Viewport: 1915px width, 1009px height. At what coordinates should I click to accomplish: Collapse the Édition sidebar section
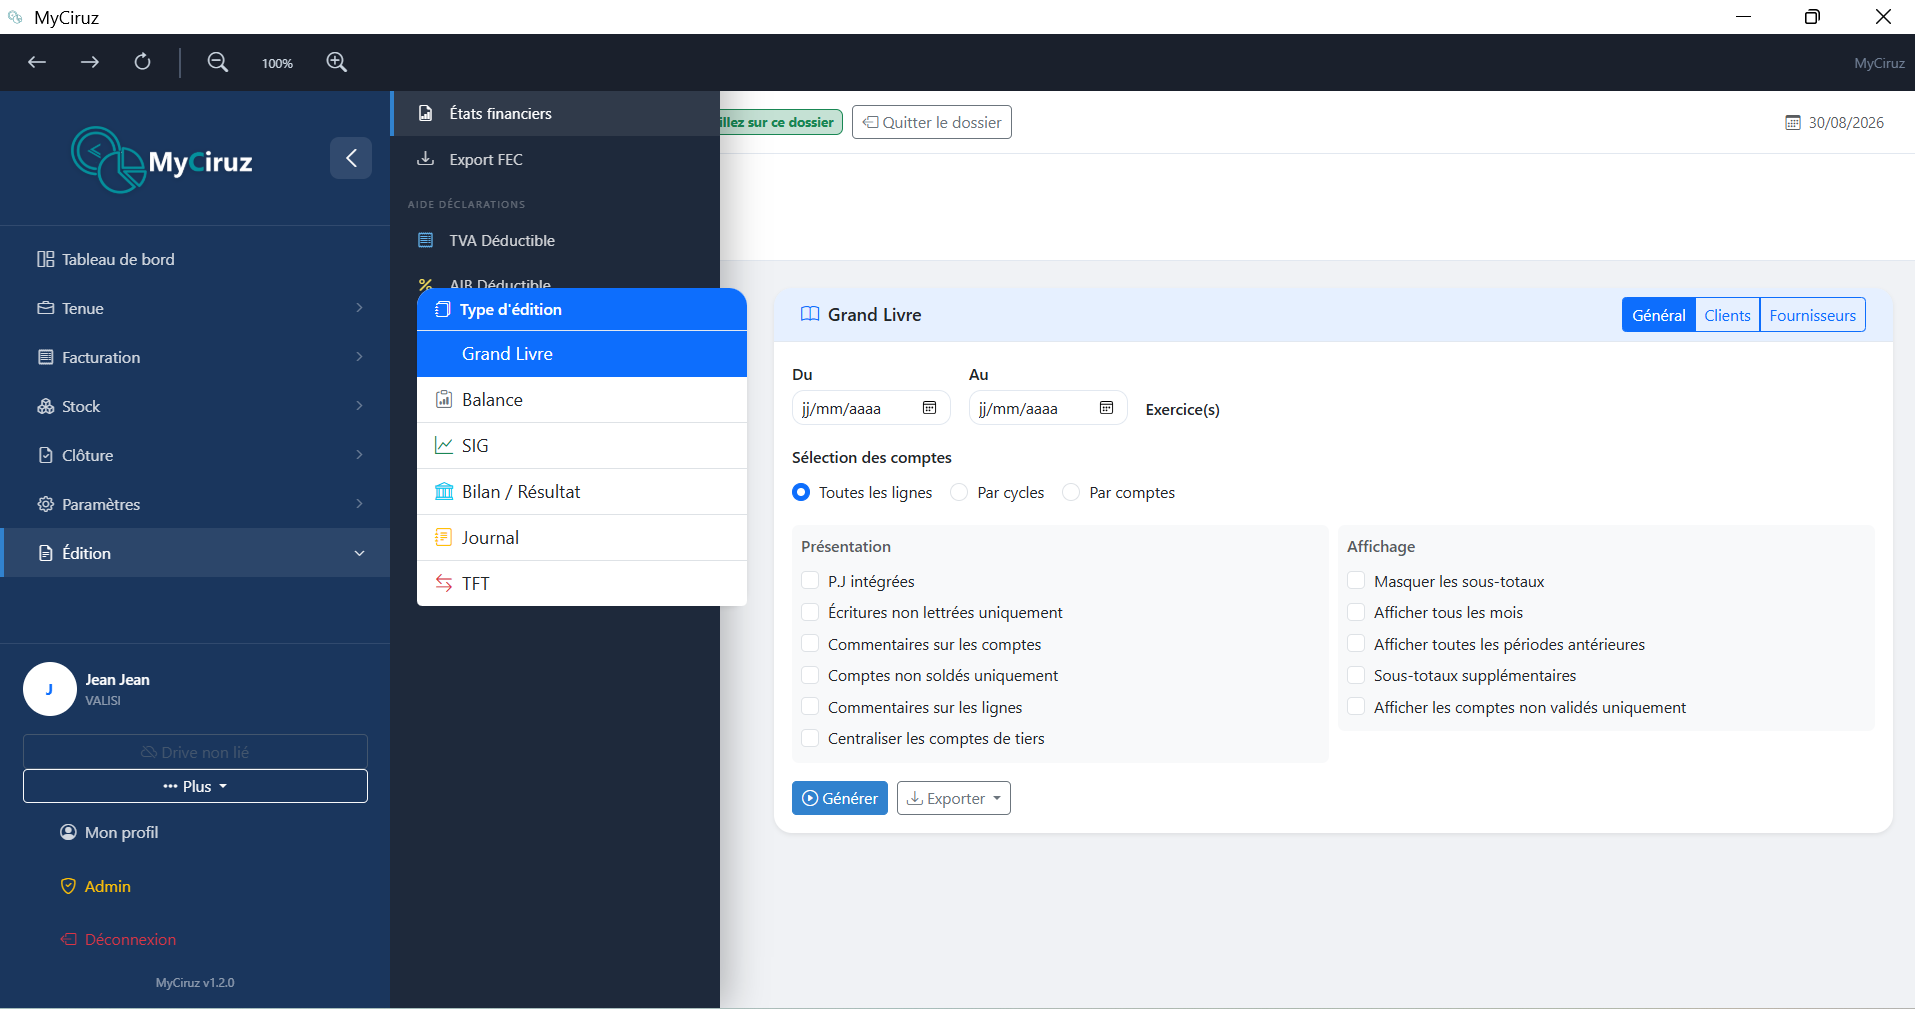pyautogui.click(x=195, y=553)
